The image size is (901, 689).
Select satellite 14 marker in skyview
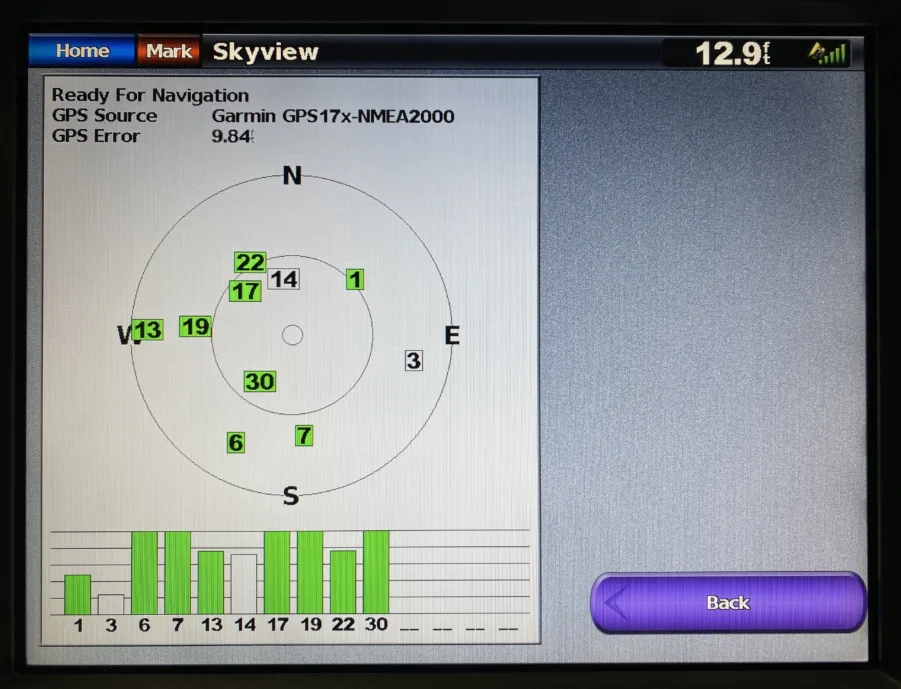coord(284,280)
